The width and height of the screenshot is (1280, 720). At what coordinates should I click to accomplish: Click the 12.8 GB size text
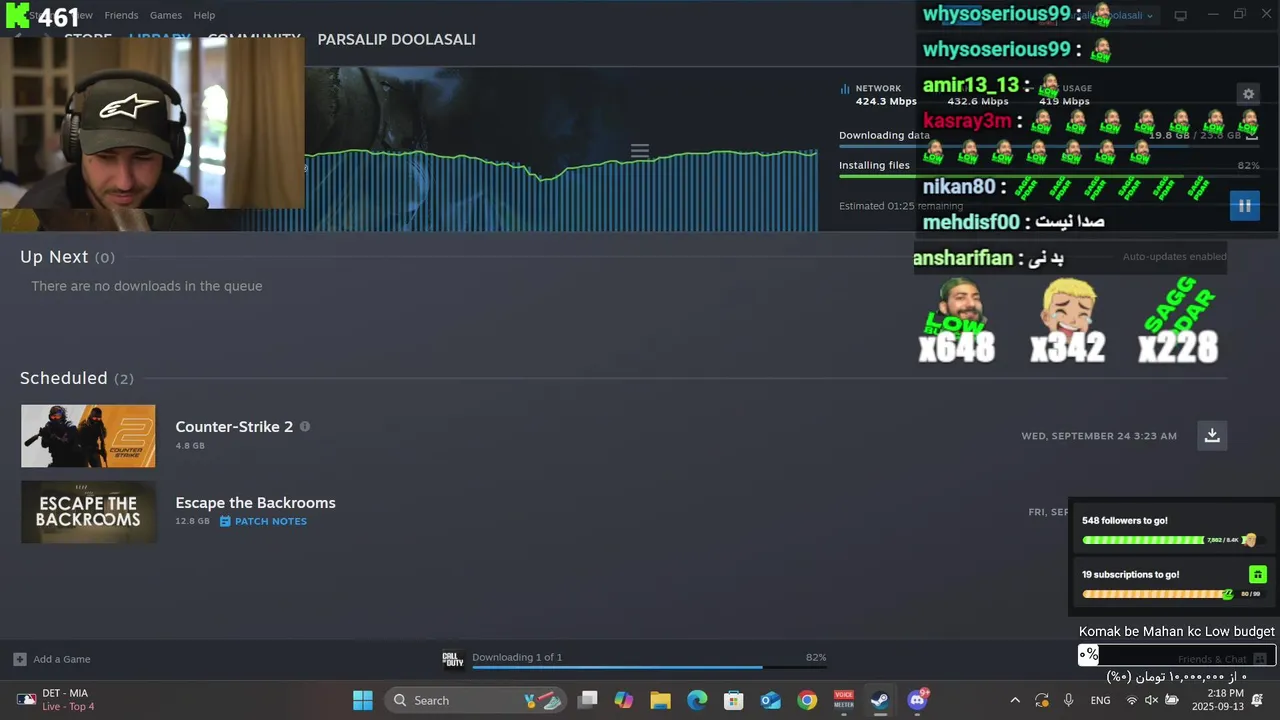click(x=192, y=521)
